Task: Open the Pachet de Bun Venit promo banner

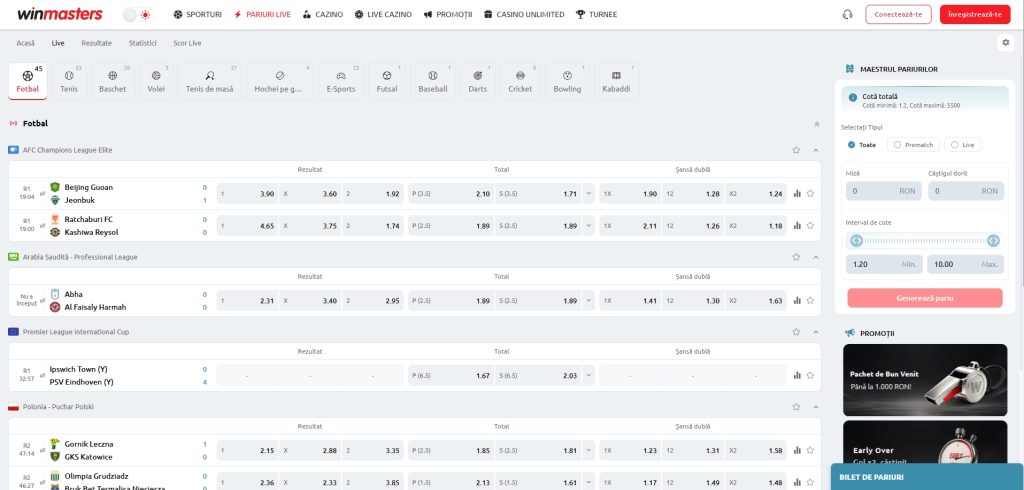Action: [x=925, y=380]
